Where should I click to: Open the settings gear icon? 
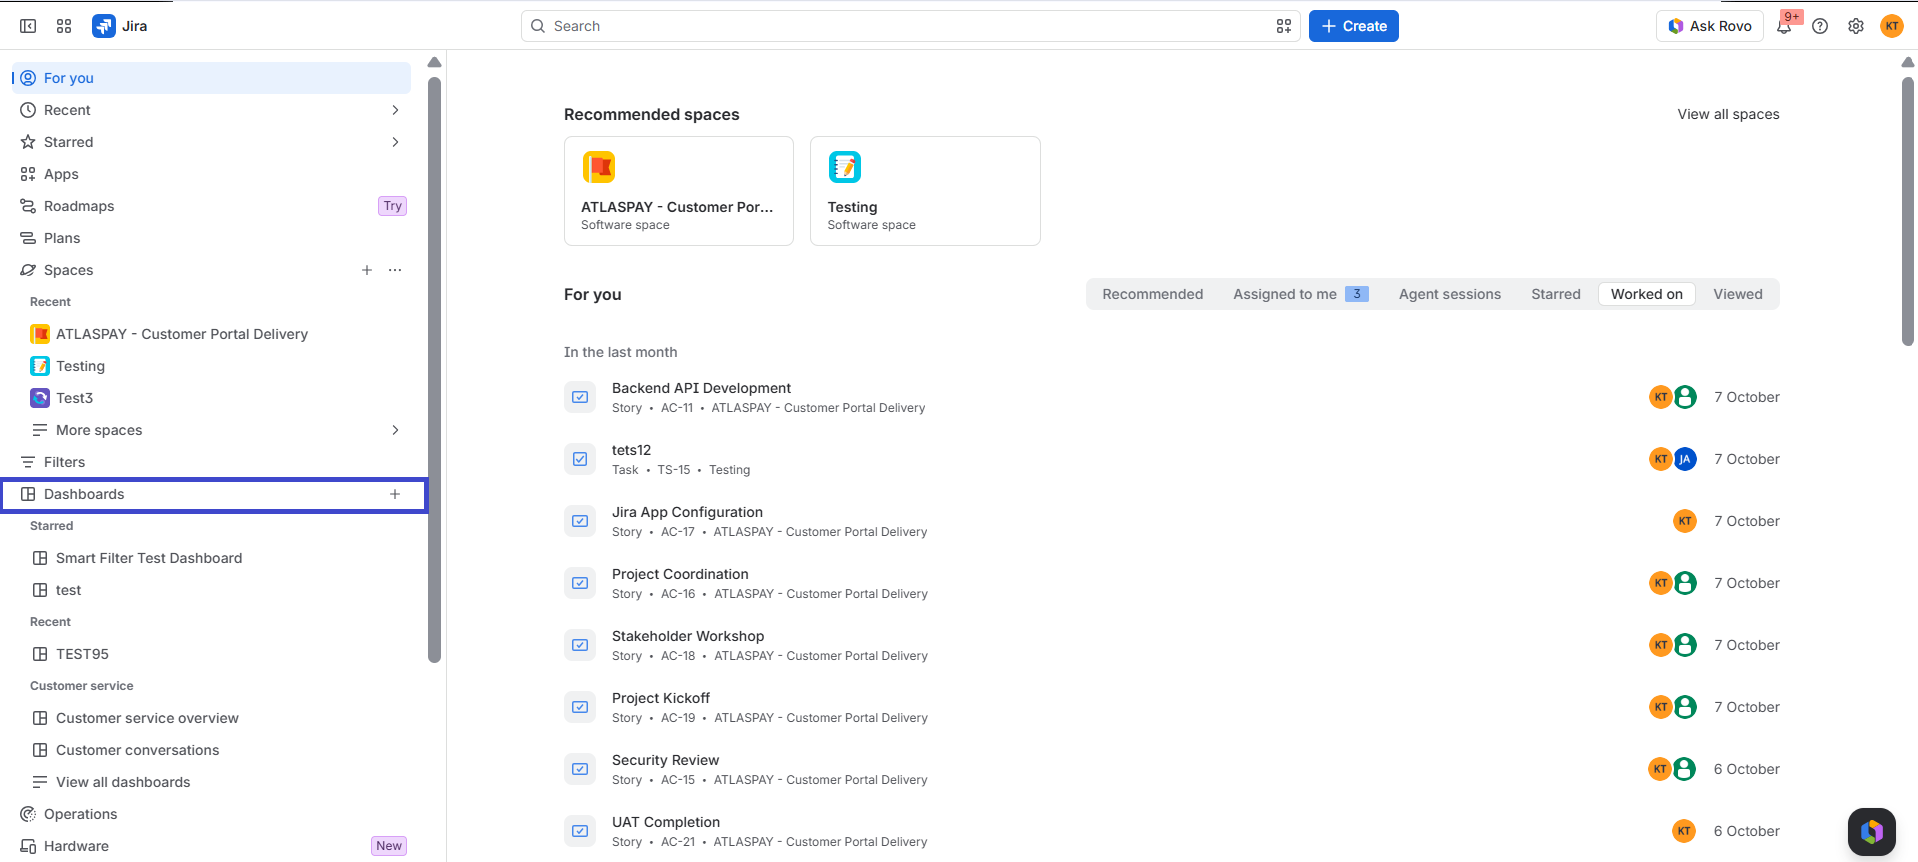click(1856, 26)
